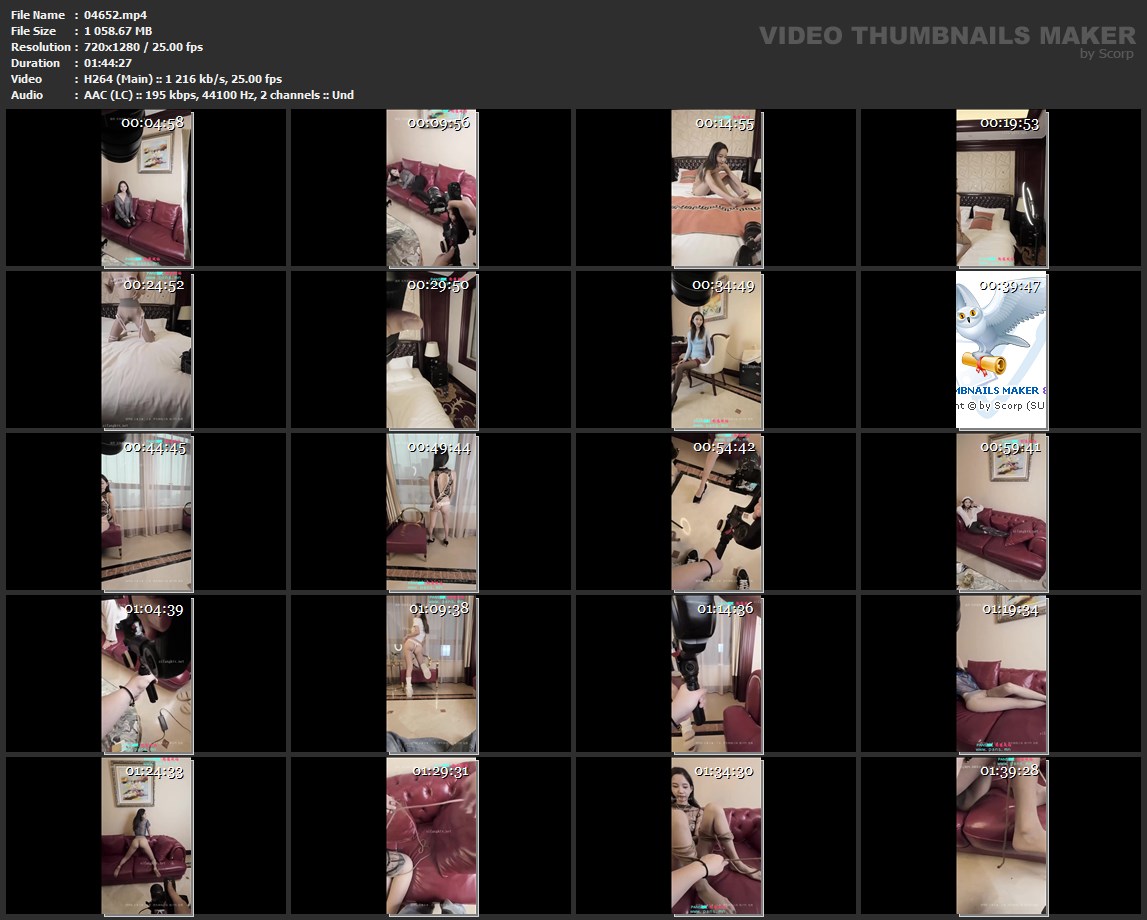Click the H264 video codec line

pos(183,79)
